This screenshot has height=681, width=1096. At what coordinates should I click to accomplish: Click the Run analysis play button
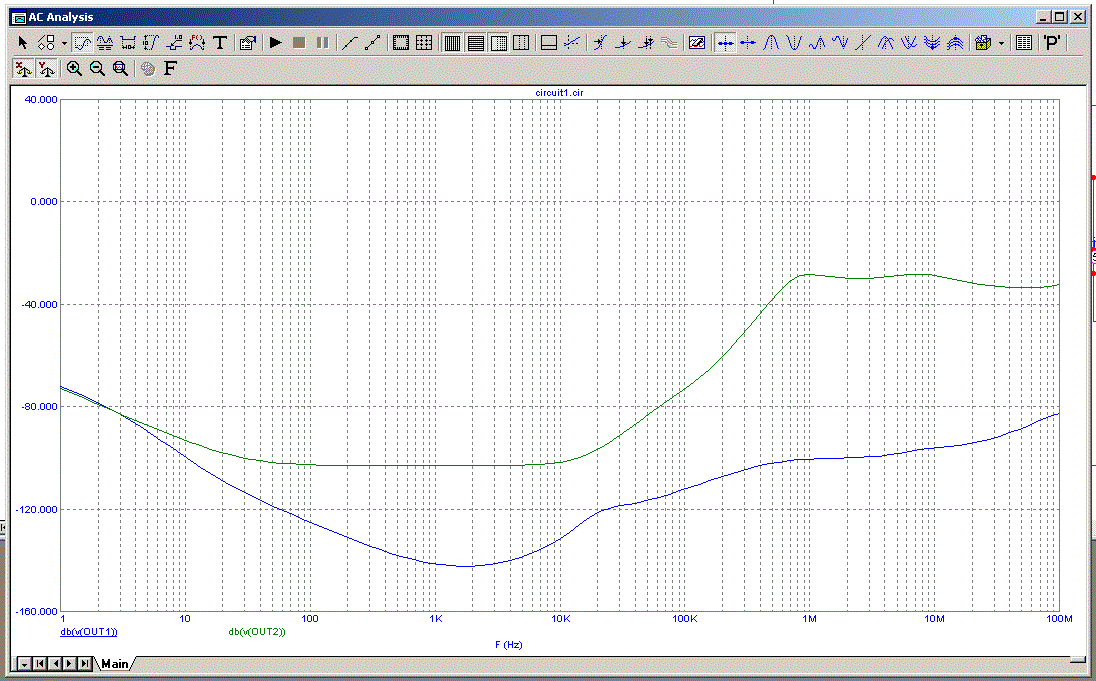(275, 43)
